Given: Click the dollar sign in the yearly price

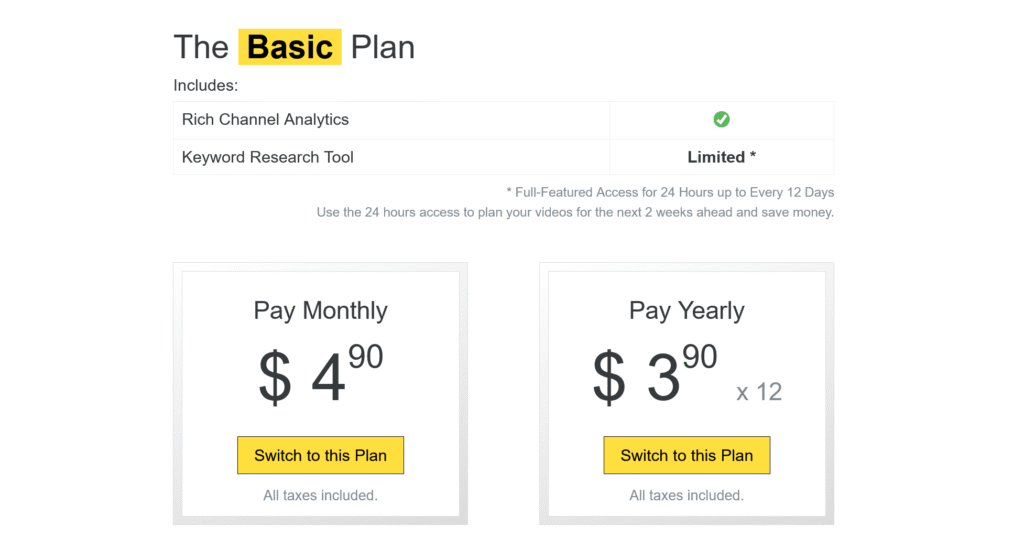Looking at the screenshot, I should (x=608, y=378).
